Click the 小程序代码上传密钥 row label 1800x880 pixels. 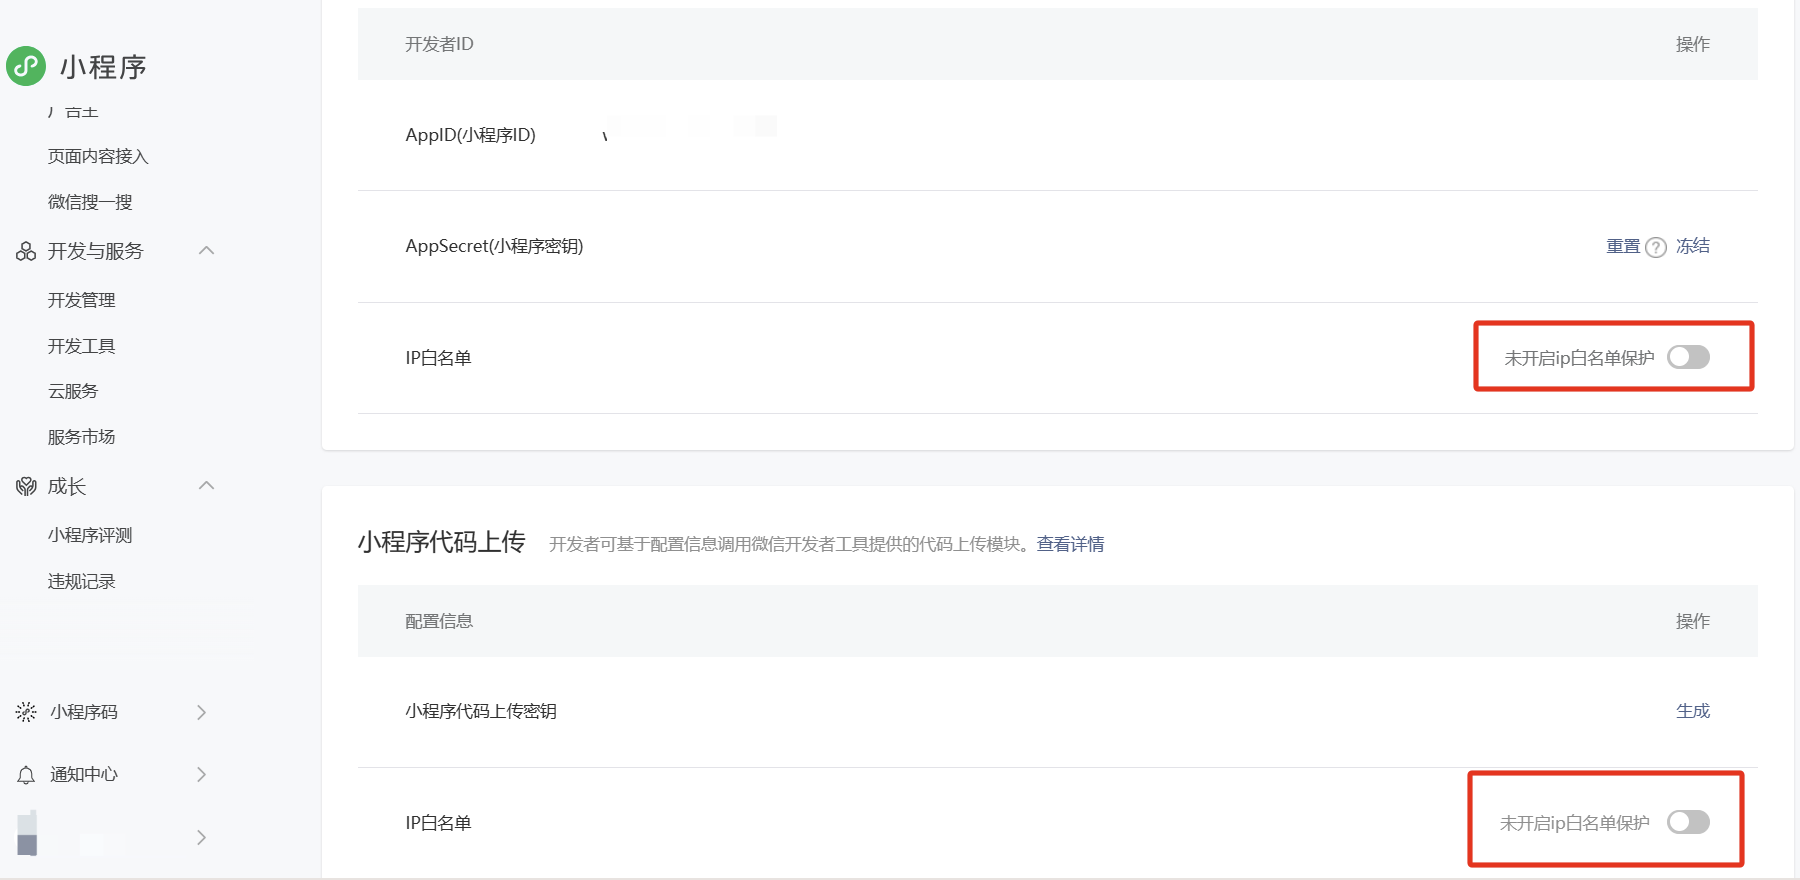click(481, 711)
